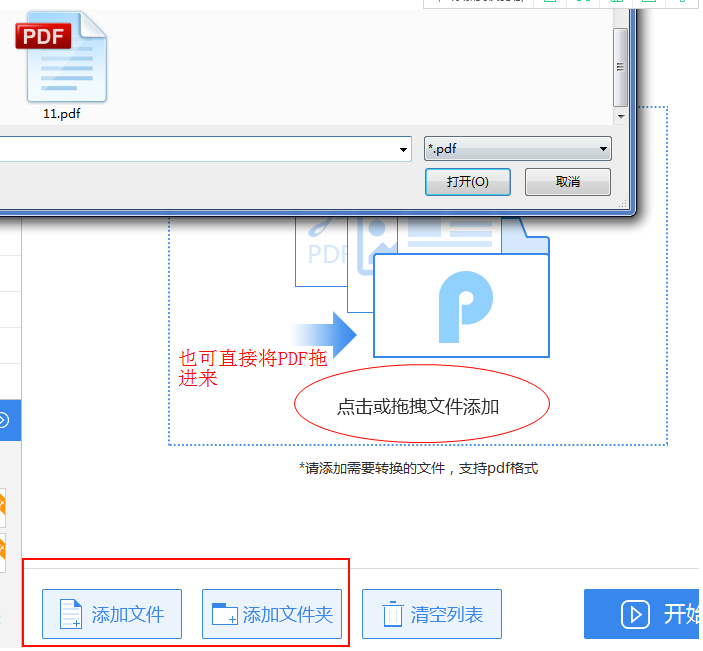
Task: Open the *.pdf file type dropdown
Action: 518,149
